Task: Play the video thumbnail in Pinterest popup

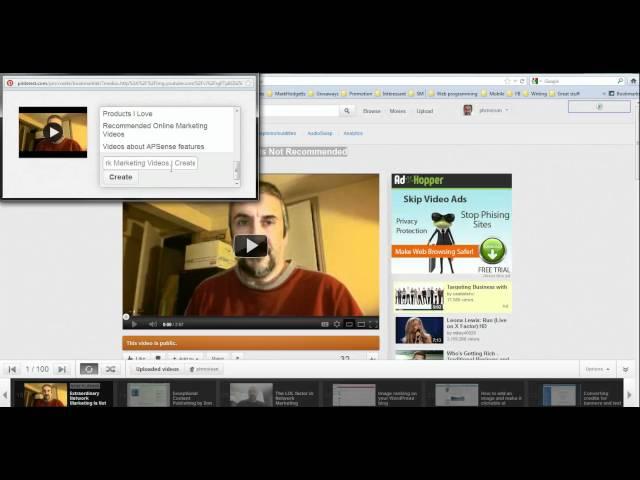Action: point(53,132)
